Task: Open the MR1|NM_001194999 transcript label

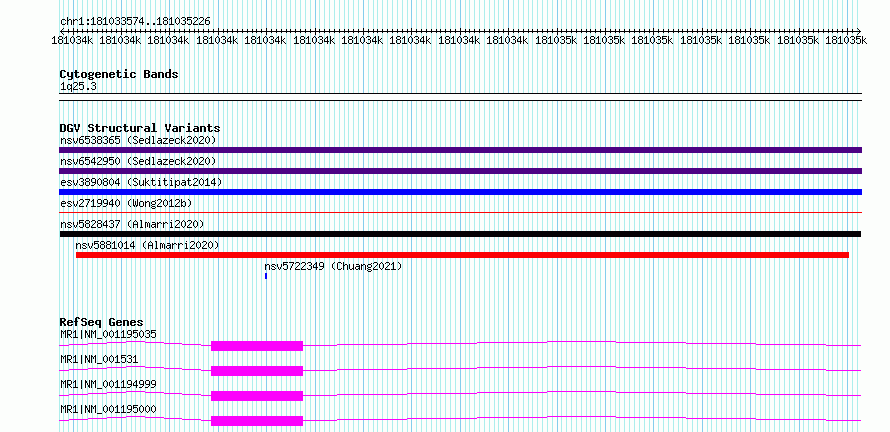Action: click(108, 384)
